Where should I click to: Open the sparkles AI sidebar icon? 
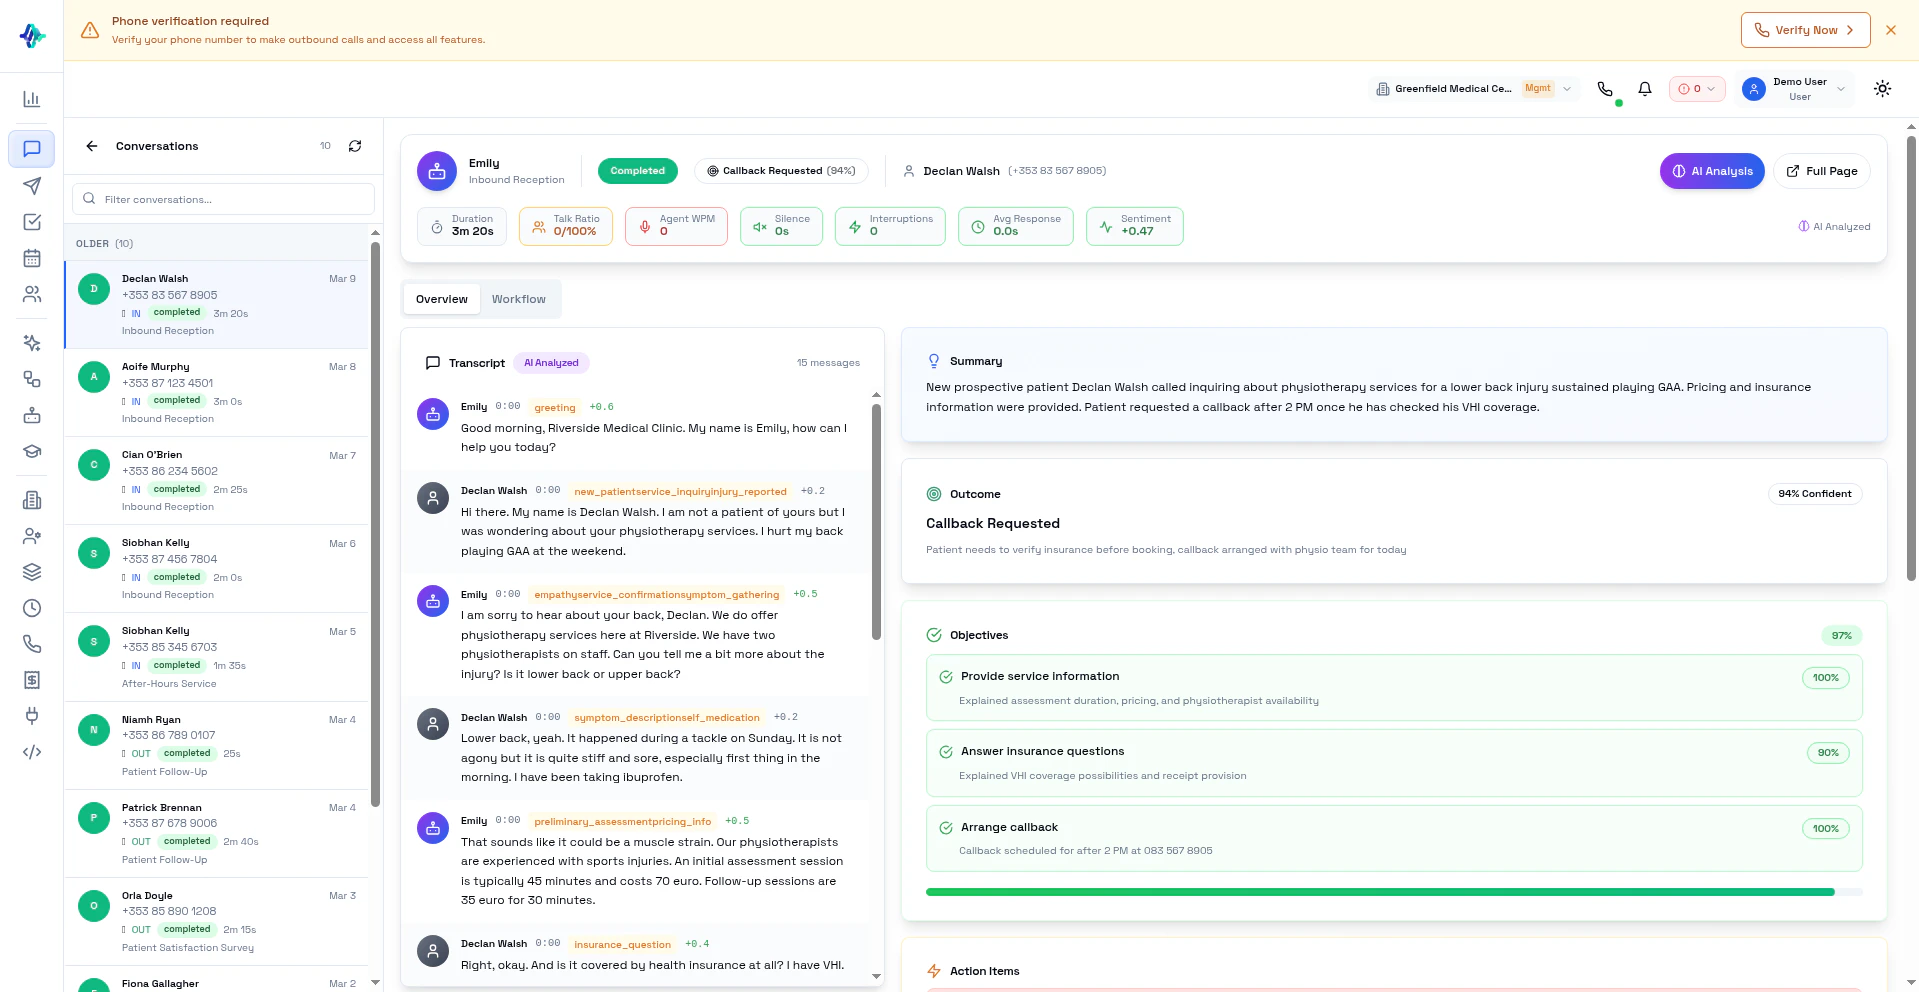click(x=32, y=343)
